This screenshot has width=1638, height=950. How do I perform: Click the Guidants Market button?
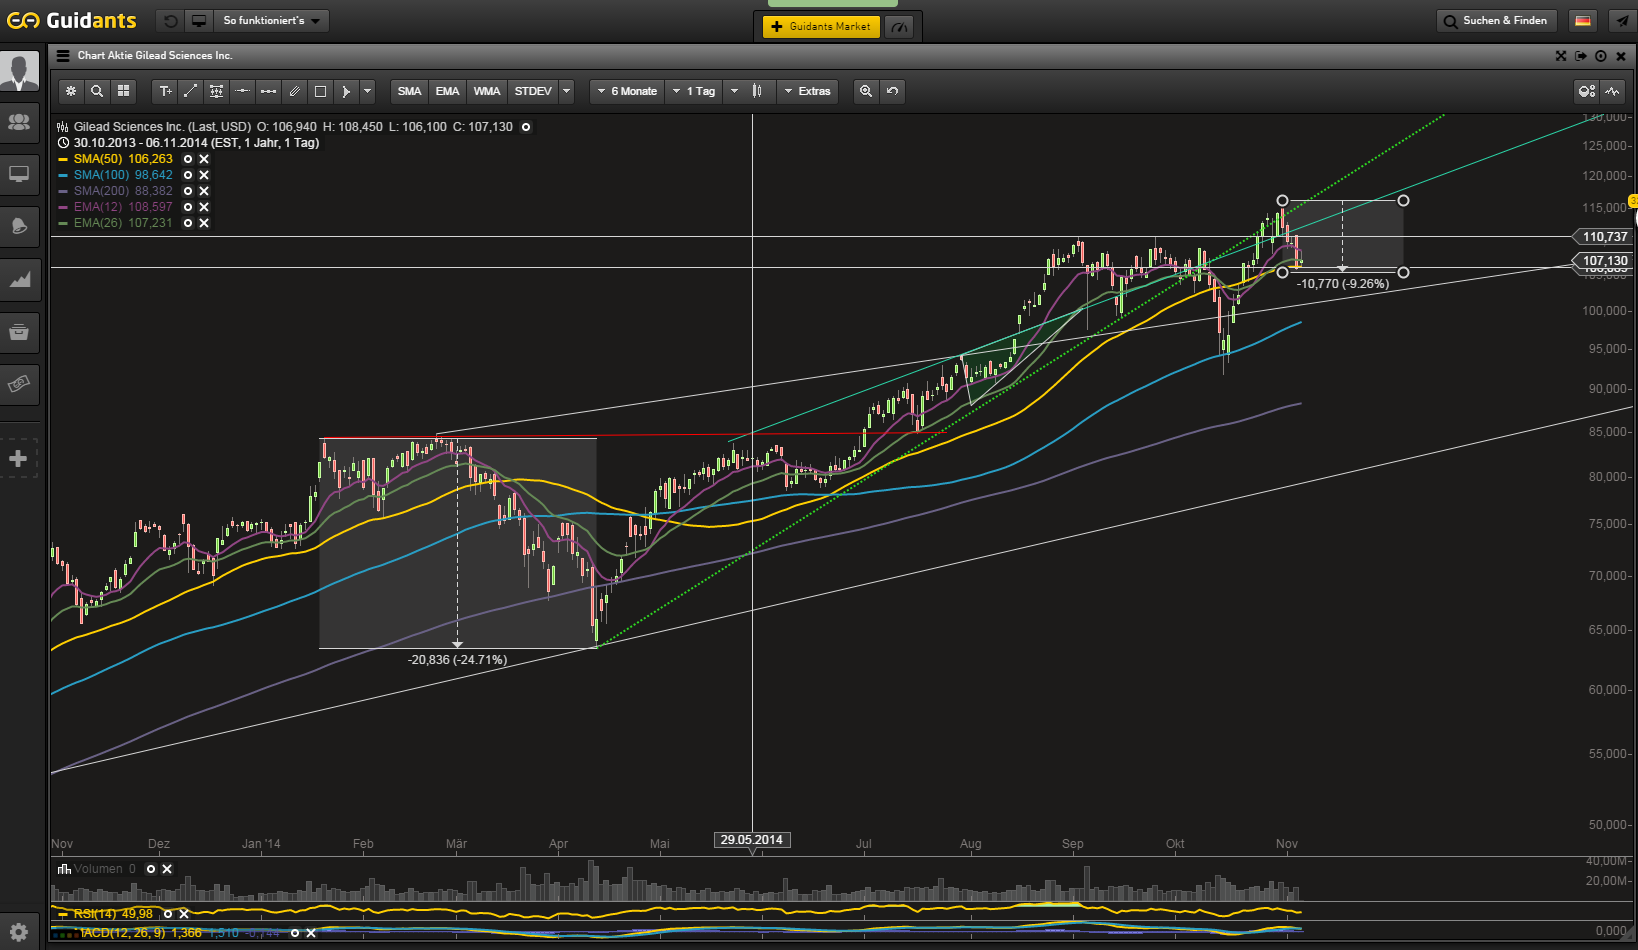[821, 27]
